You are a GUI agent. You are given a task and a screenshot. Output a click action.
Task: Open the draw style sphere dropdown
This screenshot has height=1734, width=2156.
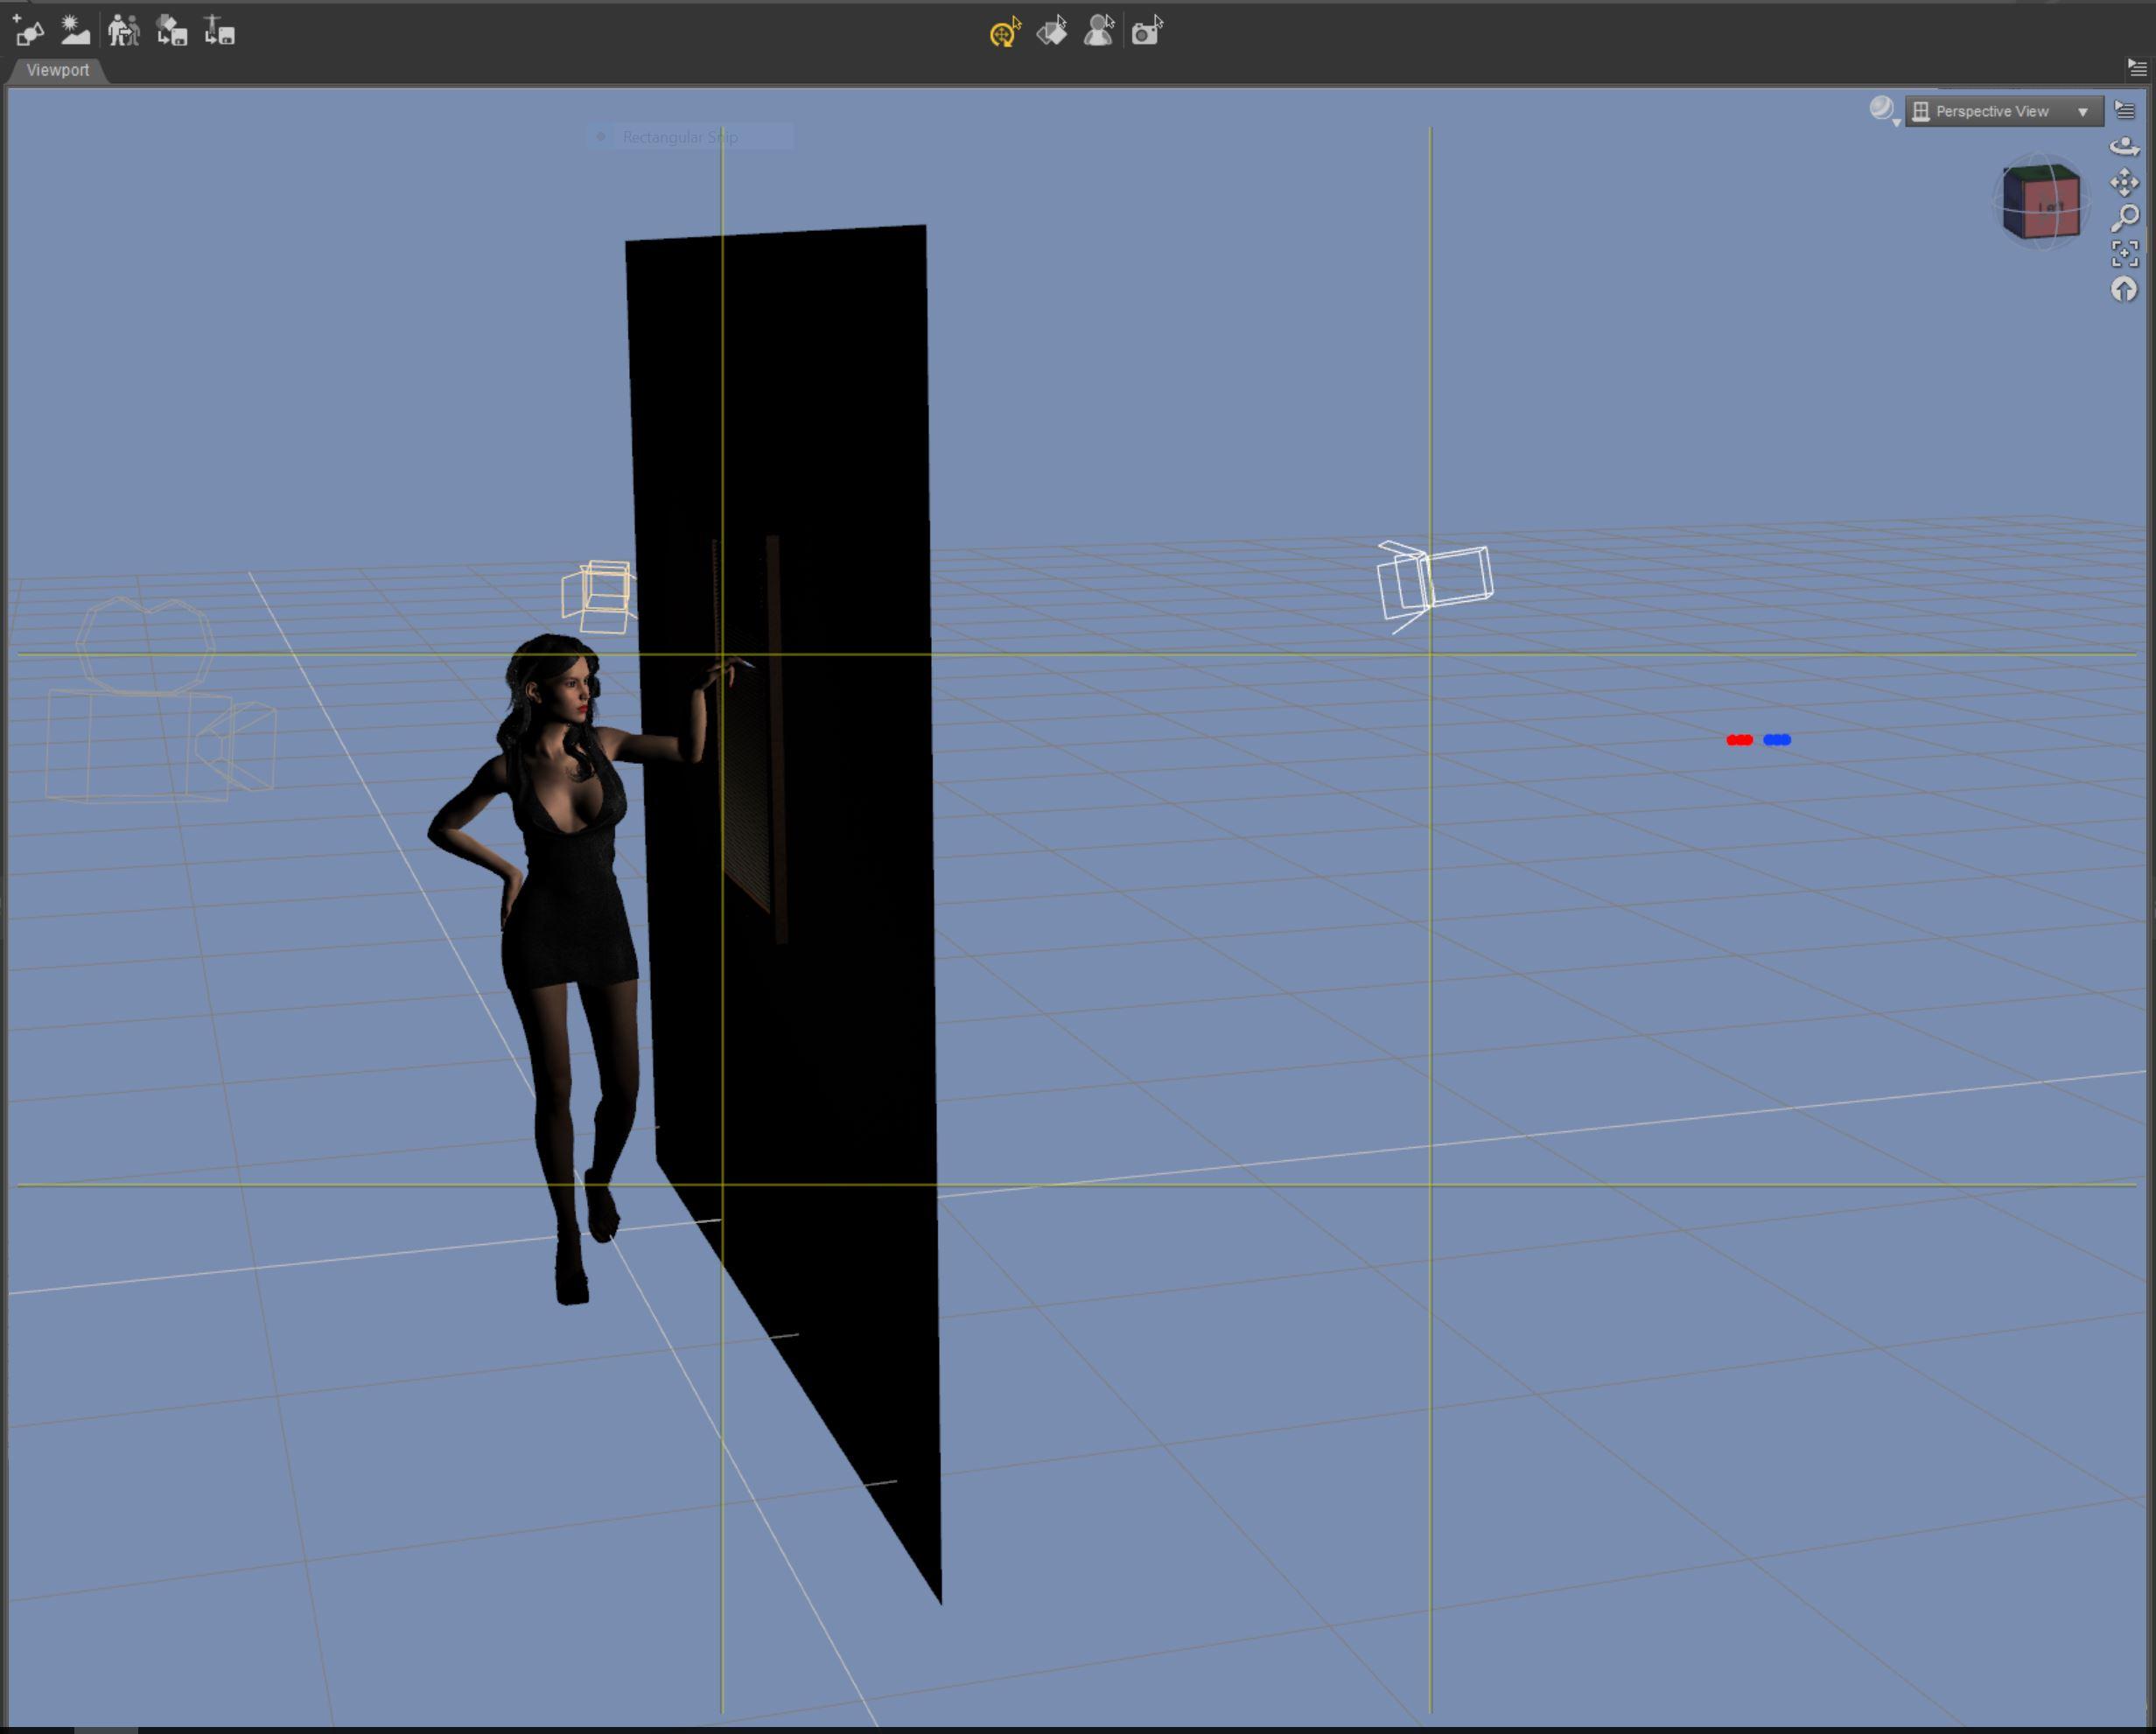click(1883, 110)
